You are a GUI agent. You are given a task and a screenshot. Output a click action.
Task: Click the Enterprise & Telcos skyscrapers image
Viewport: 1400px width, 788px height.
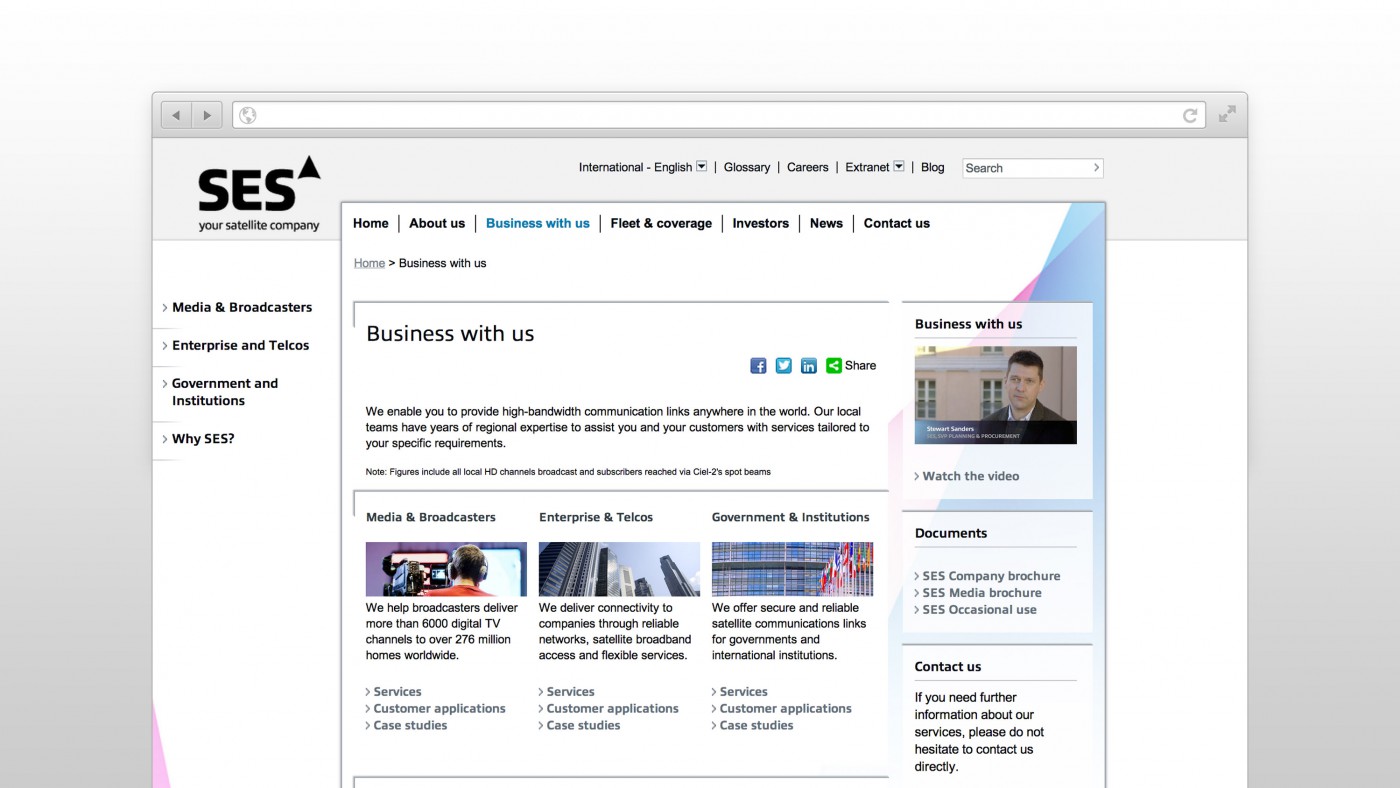[619, 569]
